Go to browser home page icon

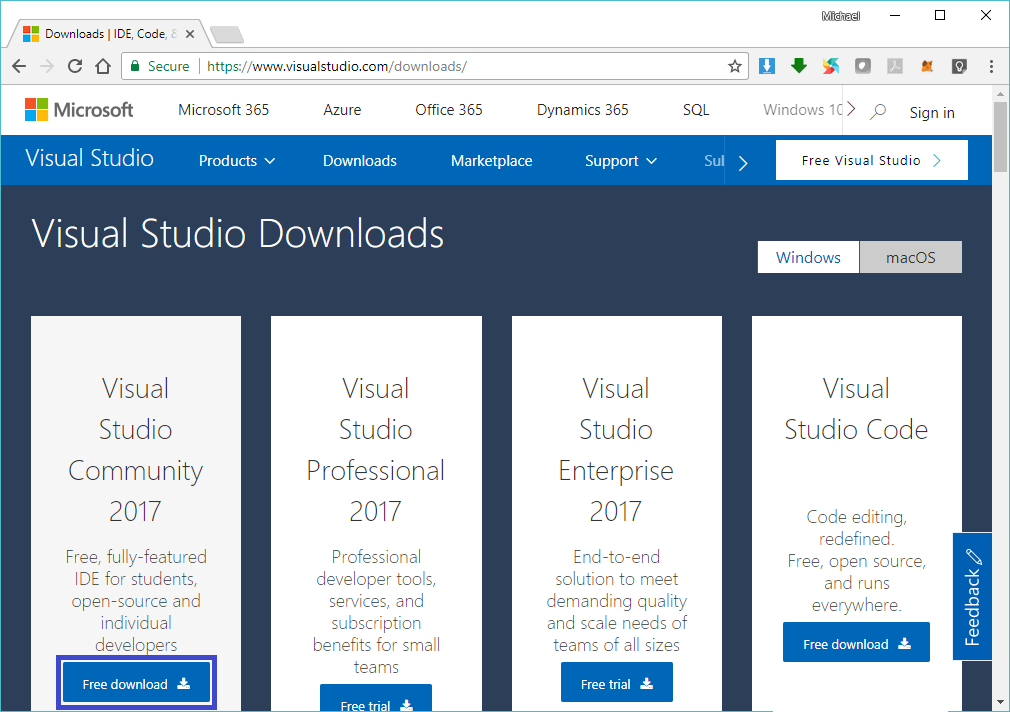(103, 66)
